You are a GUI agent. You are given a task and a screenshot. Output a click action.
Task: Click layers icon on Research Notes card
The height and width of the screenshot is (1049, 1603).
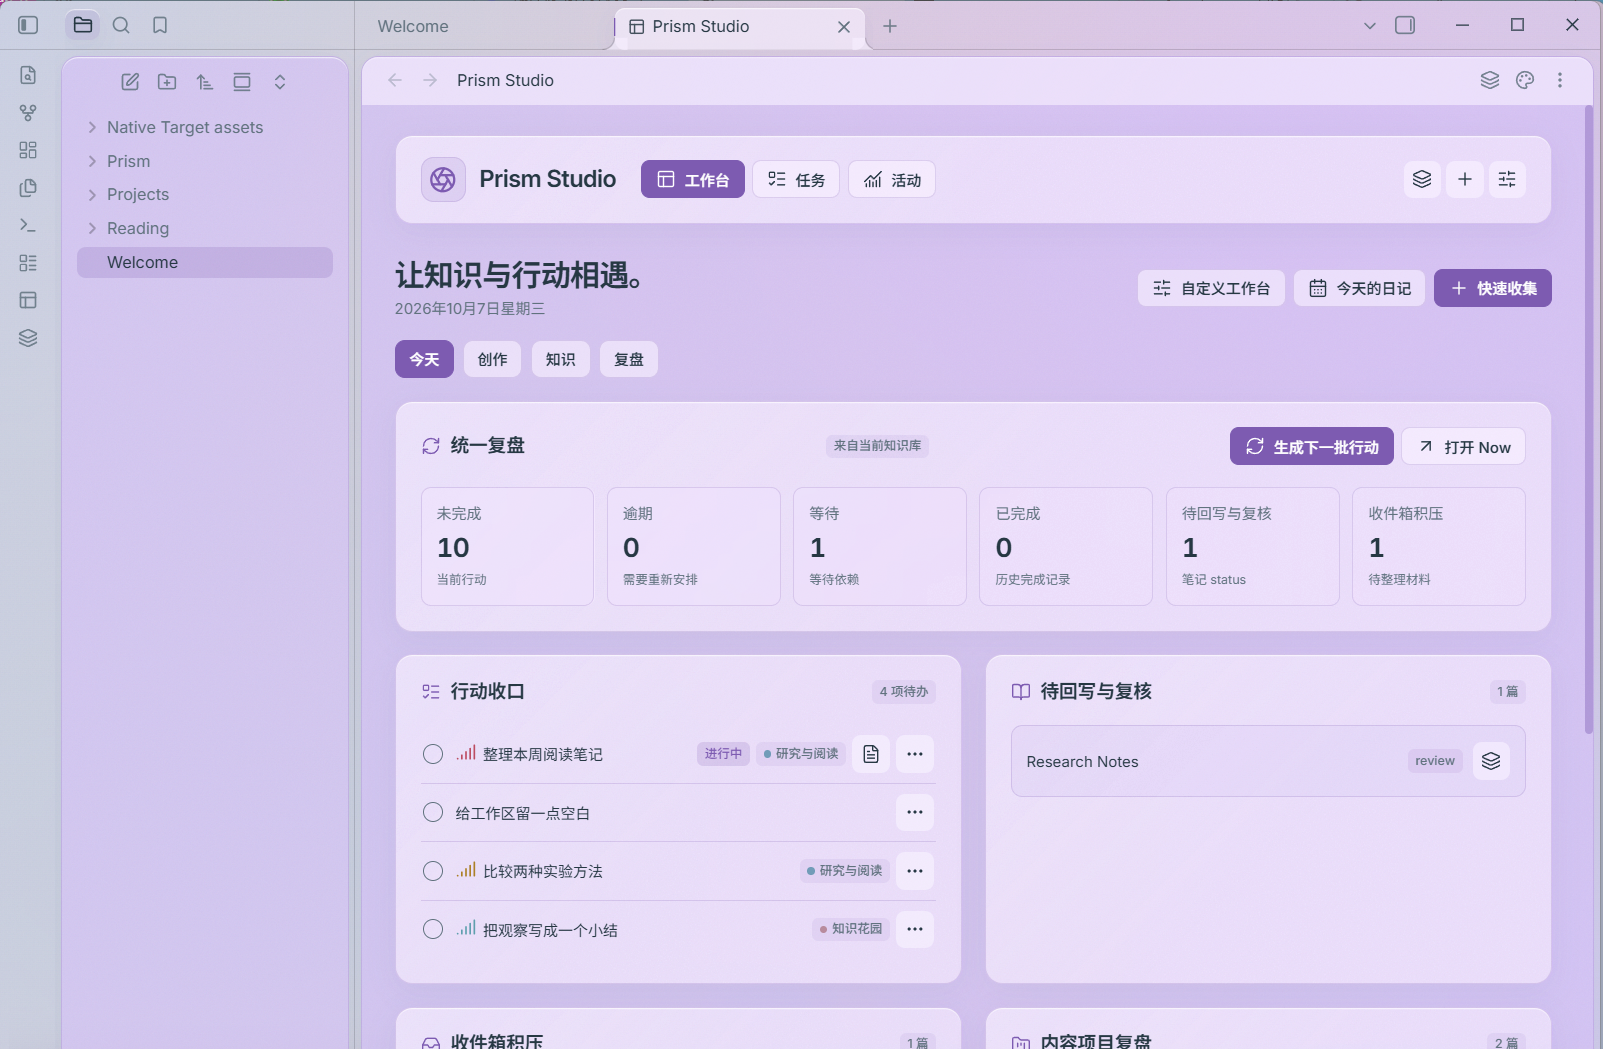(1491, 761)
